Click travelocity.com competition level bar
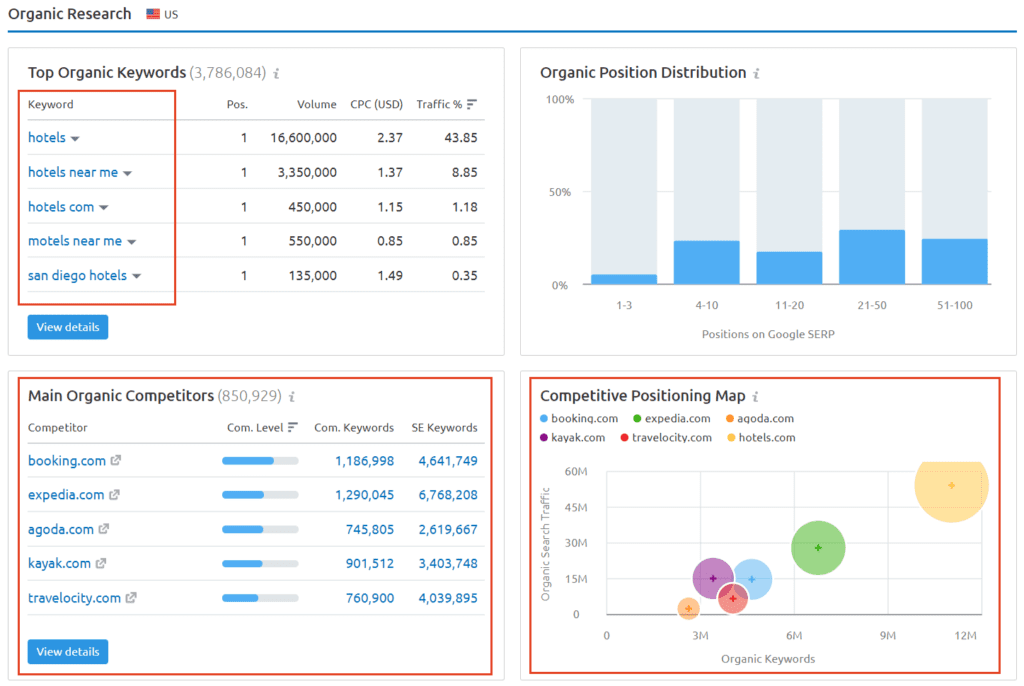 260,598
